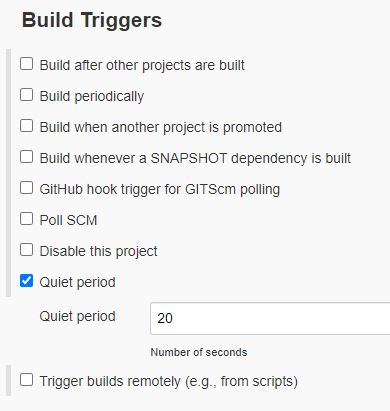Click the 'Build whenever a SNAPSHOT dependency is built' label
390x411 pixels.
coord(195,158)
